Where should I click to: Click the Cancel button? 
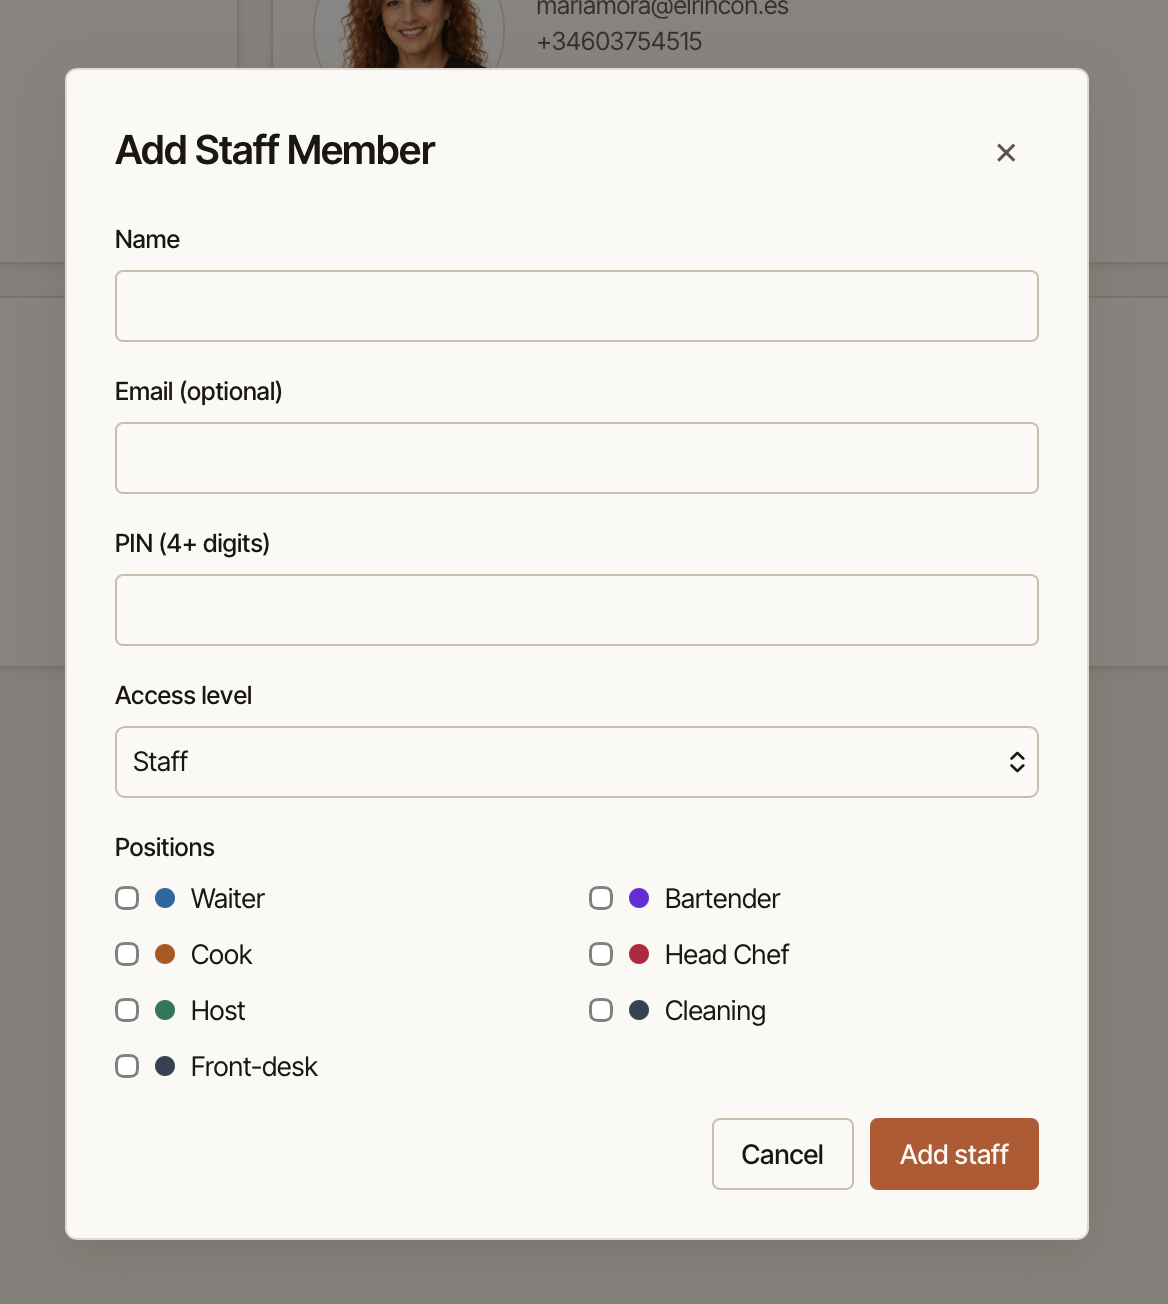[783, 1154]
